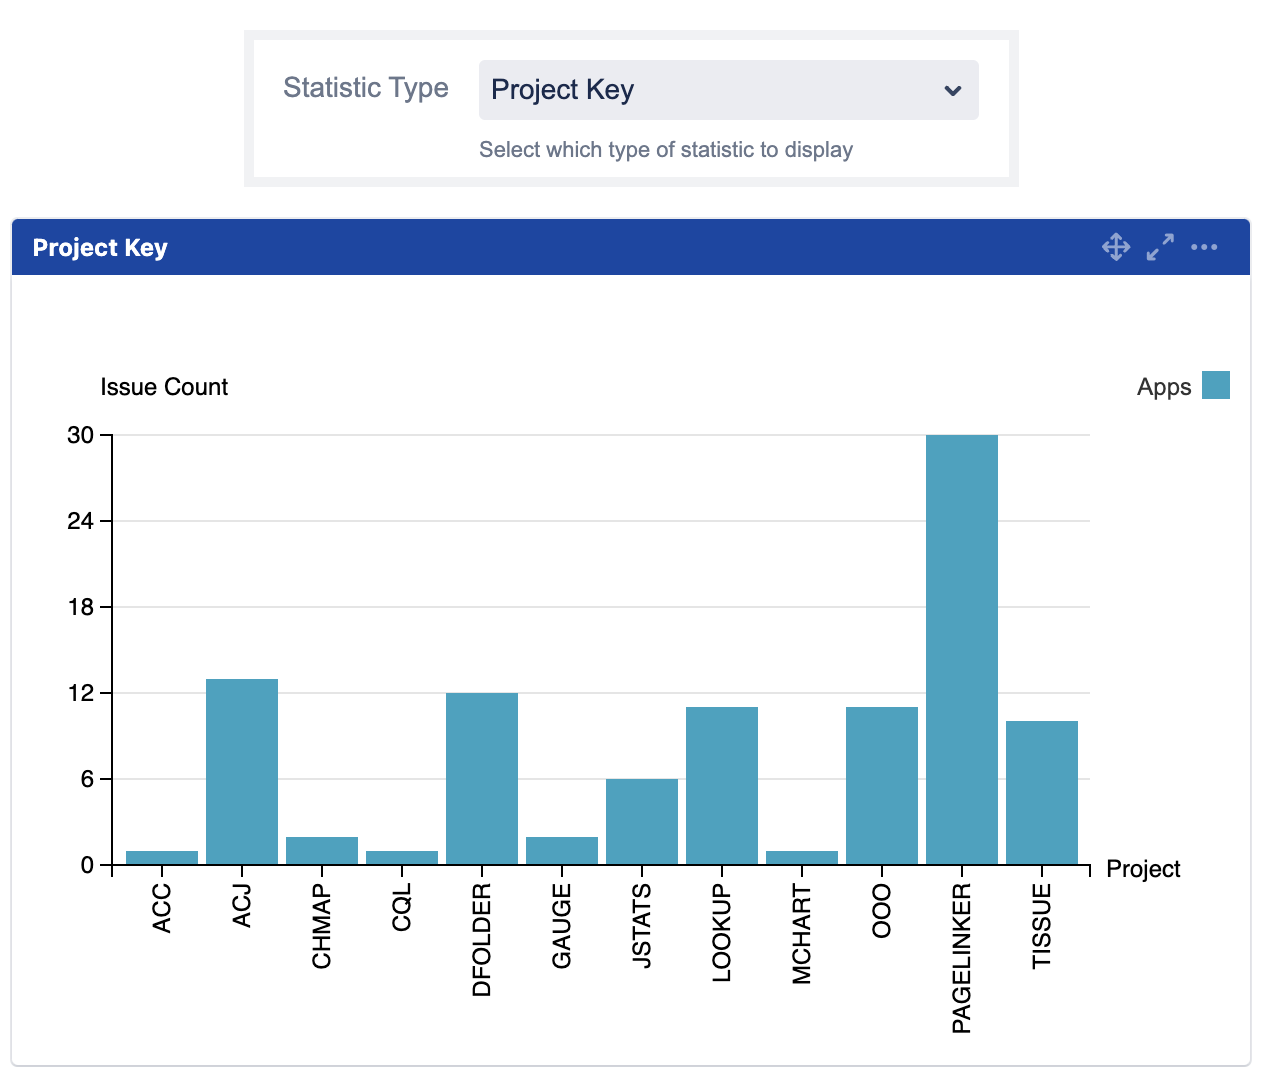The height and width of the screenshot is (1077, 1262).
Task: Click the Issue Count axis title
Action: click(x=163, y=387)
